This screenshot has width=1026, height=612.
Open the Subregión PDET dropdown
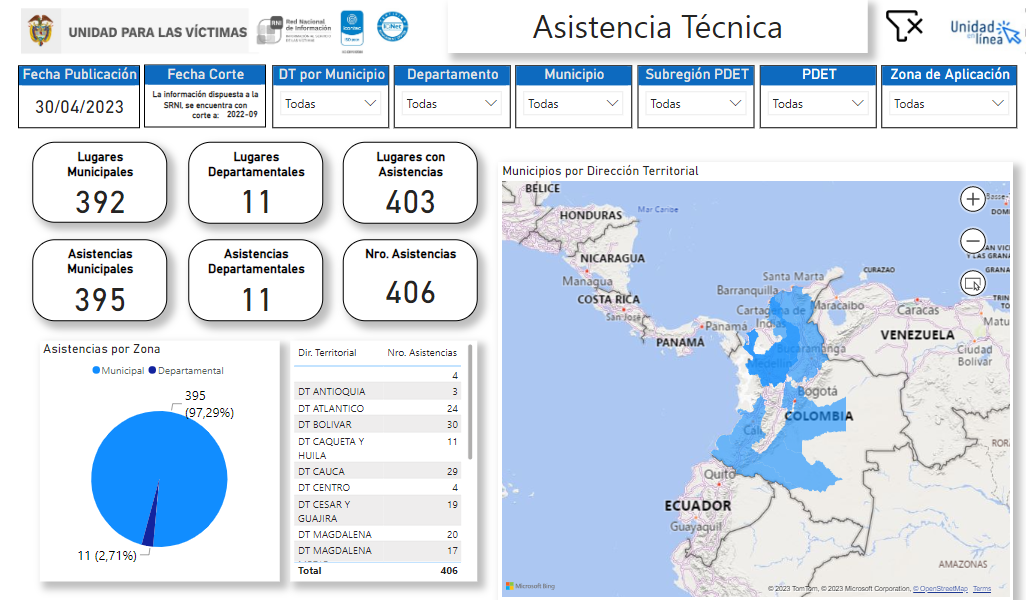coord(696,103)
